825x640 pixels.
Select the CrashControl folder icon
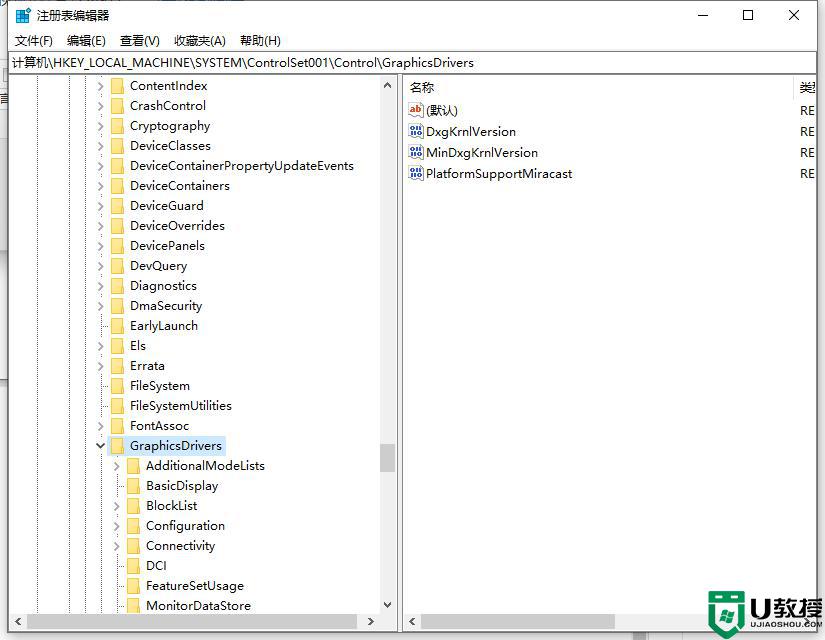pyautogui.click(x=118, y=106)
